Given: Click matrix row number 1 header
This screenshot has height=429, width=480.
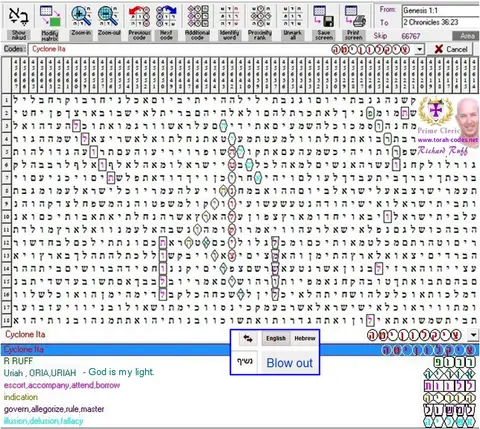Looking at the screenshot, I should tap(6, 100).
